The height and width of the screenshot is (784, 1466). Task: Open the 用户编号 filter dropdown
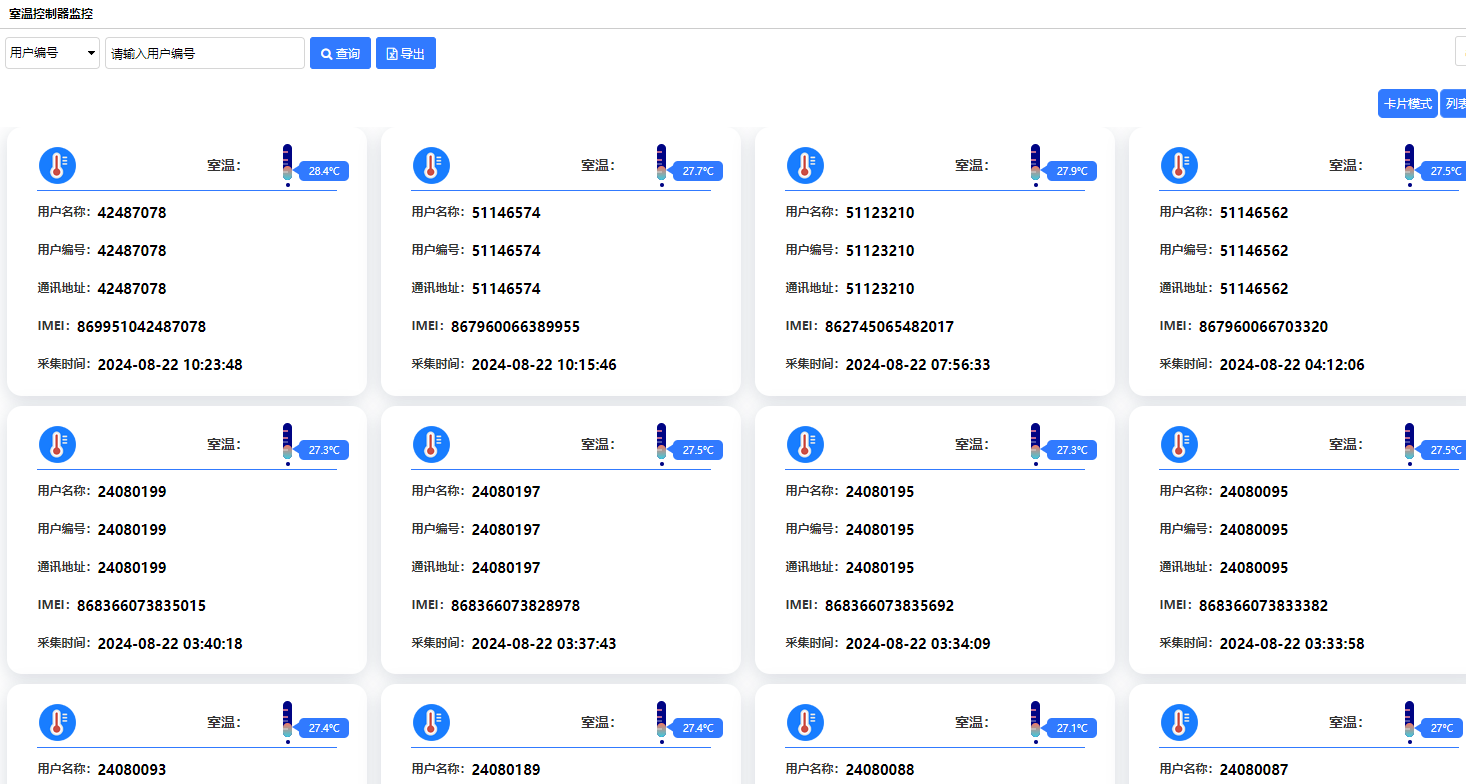[x=52, y=53]
